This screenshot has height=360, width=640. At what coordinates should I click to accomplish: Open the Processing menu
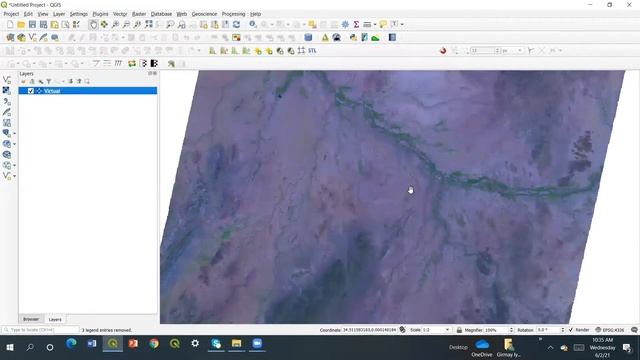233,14
